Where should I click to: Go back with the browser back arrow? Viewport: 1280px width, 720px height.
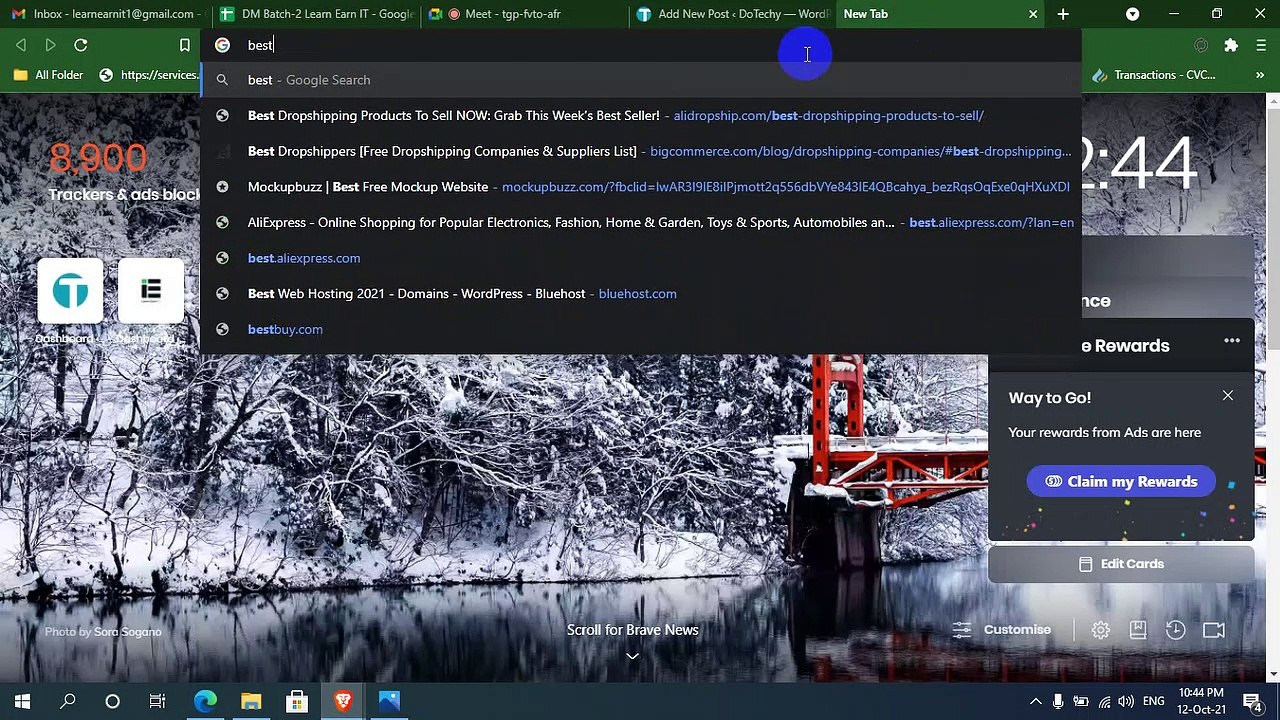pyautogui.click(x=21, y=45)
